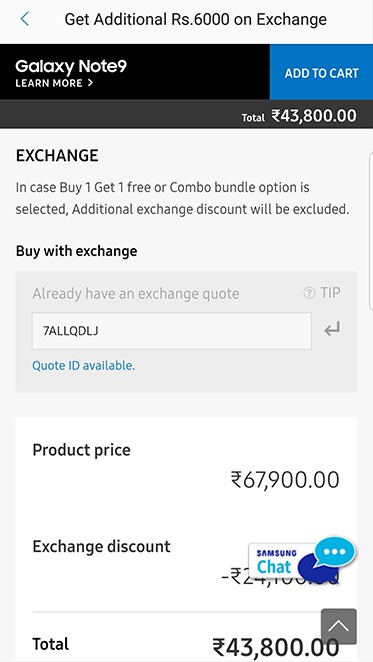The width and height of the screenshot is (373, 662).
Task: Select the page title 'Get Additional Rs.6000 on Exchange'
Action: click(196, 19)
